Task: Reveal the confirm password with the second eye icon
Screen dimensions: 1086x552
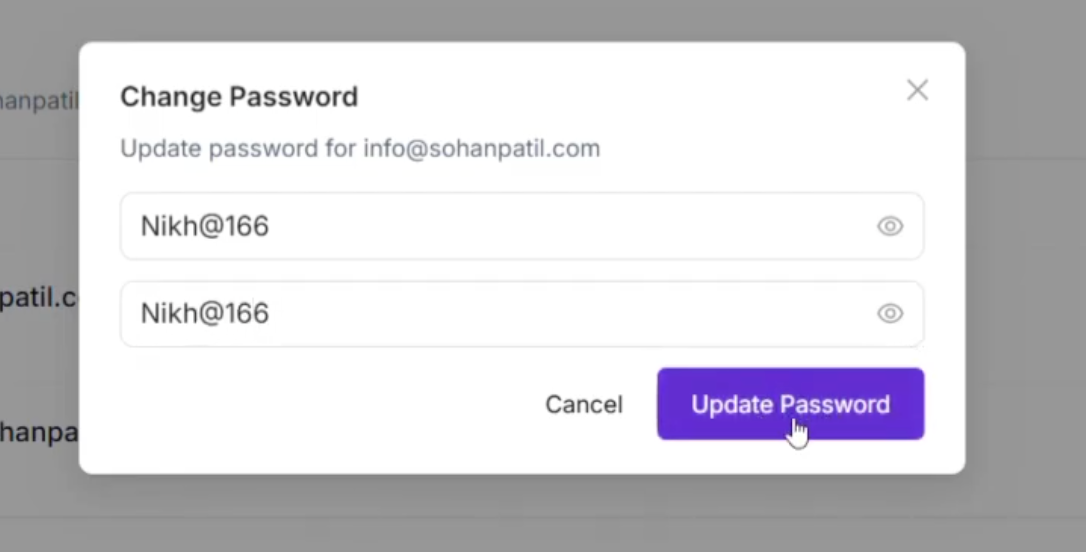Action: [x=890, y=314]
